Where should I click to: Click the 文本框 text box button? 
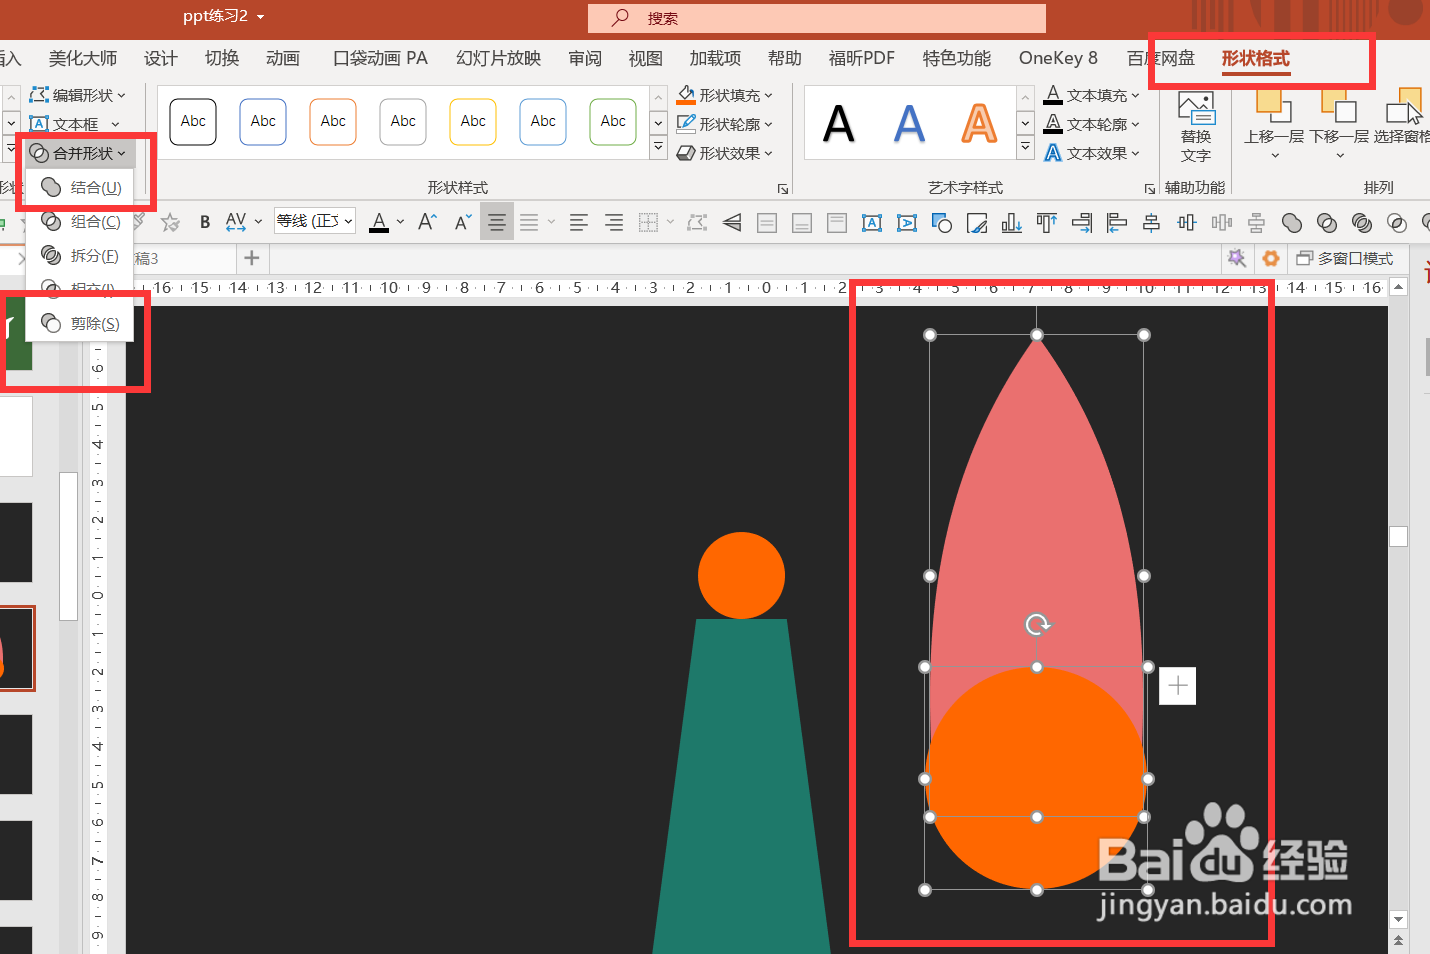pyautogui.click(x=65, y=124)
